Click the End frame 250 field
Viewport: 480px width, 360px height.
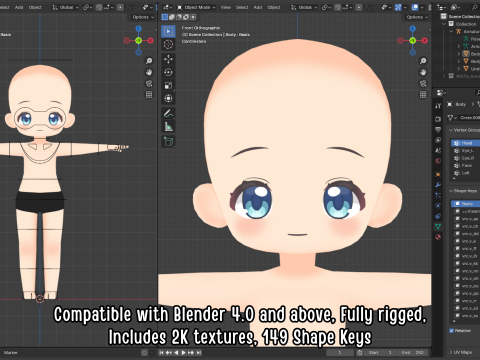click(x=413, y=353)
